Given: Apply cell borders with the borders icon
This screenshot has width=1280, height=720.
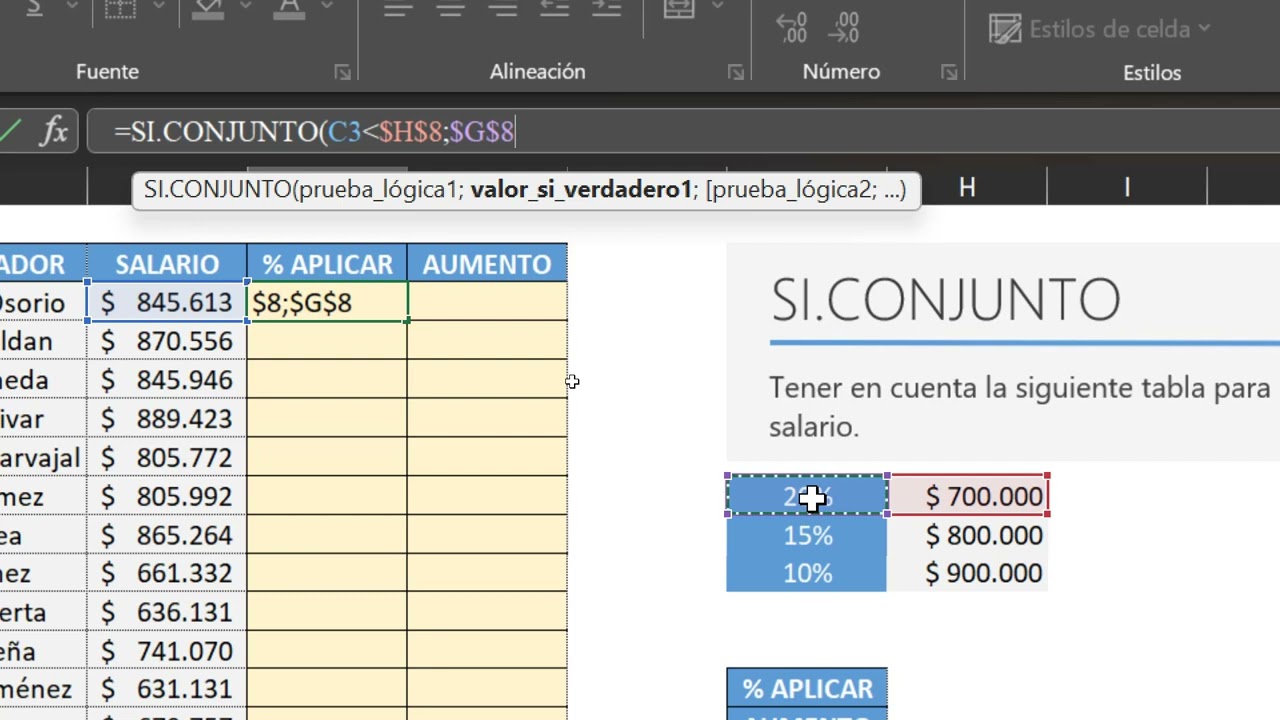Looking at the screenshot, I should pos(120,8).
